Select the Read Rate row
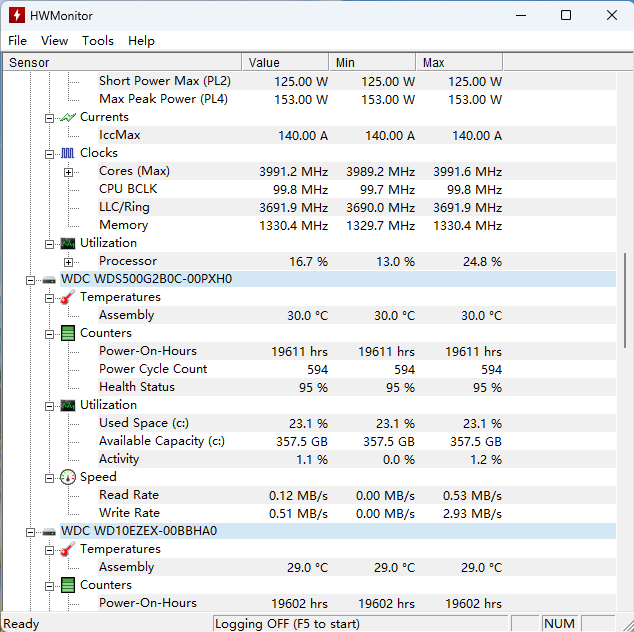634x632 pixels. [357, 495]
